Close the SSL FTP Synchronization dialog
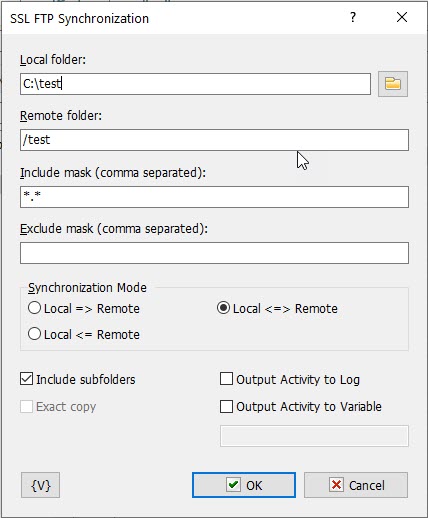The width and height of the screenshot is (428, 518). click(402, 17)
